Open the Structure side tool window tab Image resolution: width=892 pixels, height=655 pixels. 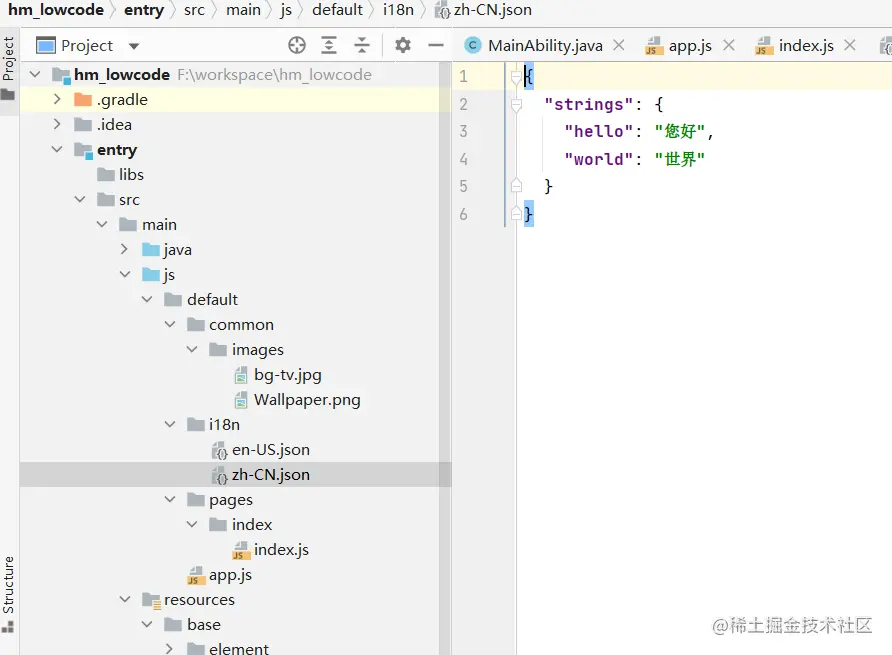click(8, 585)
